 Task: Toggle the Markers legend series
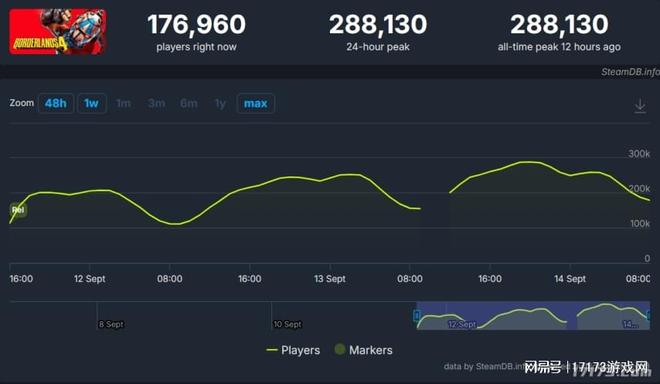(x=363, y=349)
